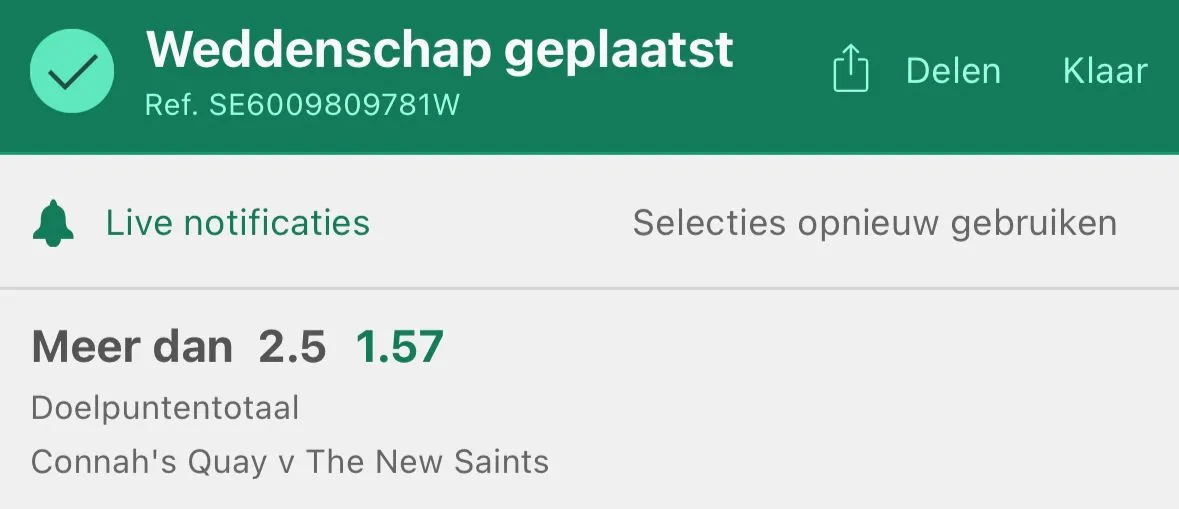This screenshot has height=509, width=1179.
Task: Select the Delen share label
Action: (x=953, y=71)
